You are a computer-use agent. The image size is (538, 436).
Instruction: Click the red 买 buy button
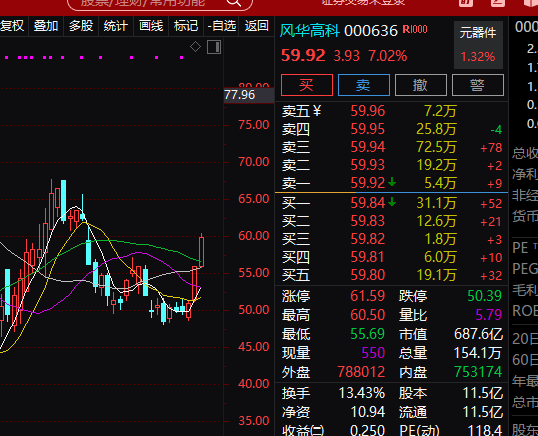307,85
